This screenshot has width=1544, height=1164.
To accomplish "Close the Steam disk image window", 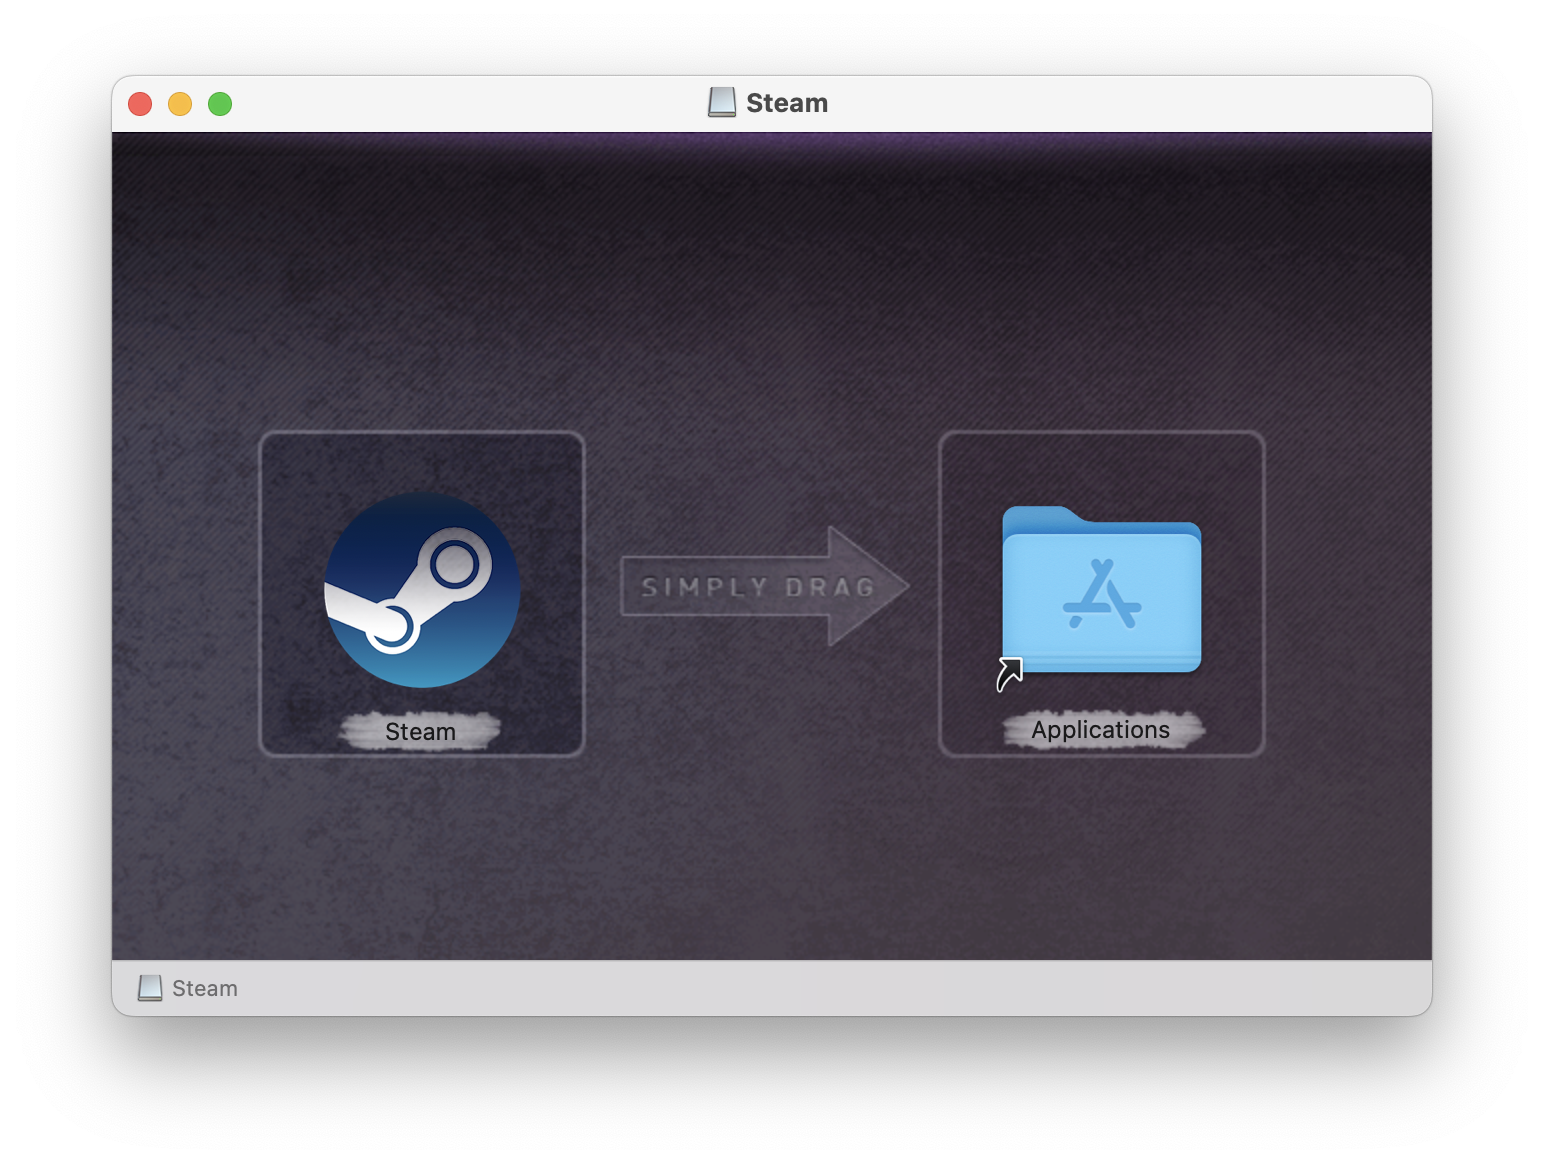I will click(140, 104).
